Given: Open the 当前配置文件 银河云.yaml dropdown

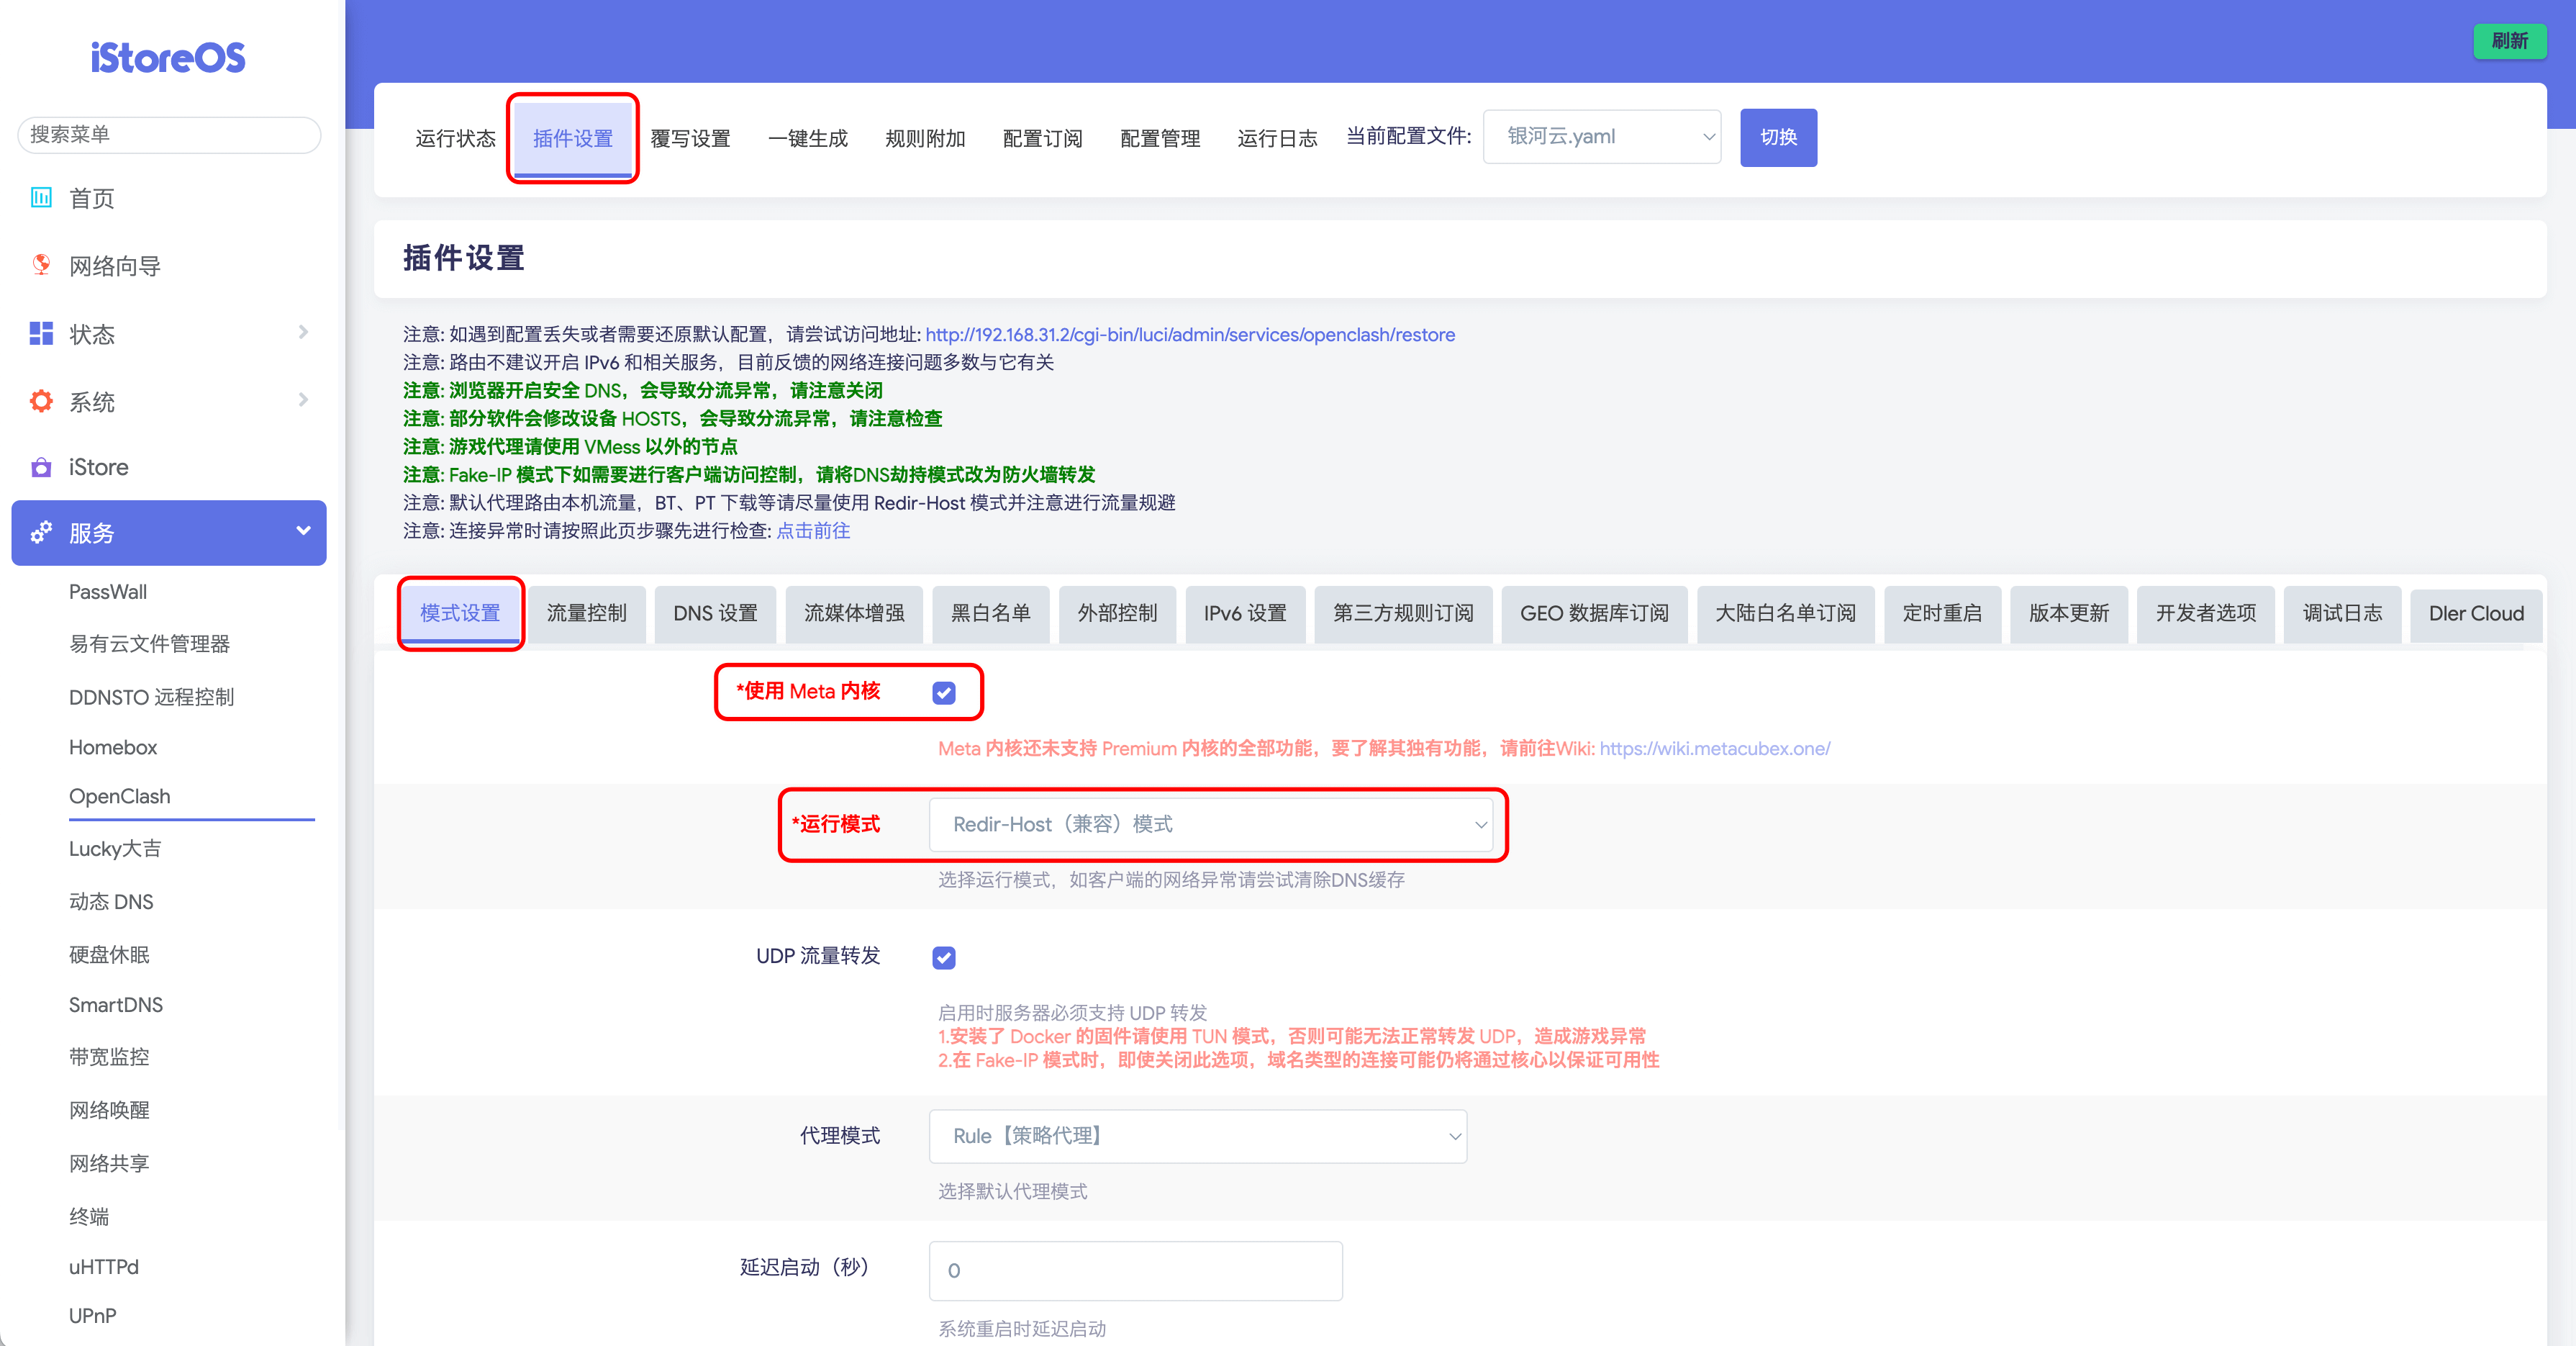Looking at the screenshot, I should click(x=1601, y=137).
